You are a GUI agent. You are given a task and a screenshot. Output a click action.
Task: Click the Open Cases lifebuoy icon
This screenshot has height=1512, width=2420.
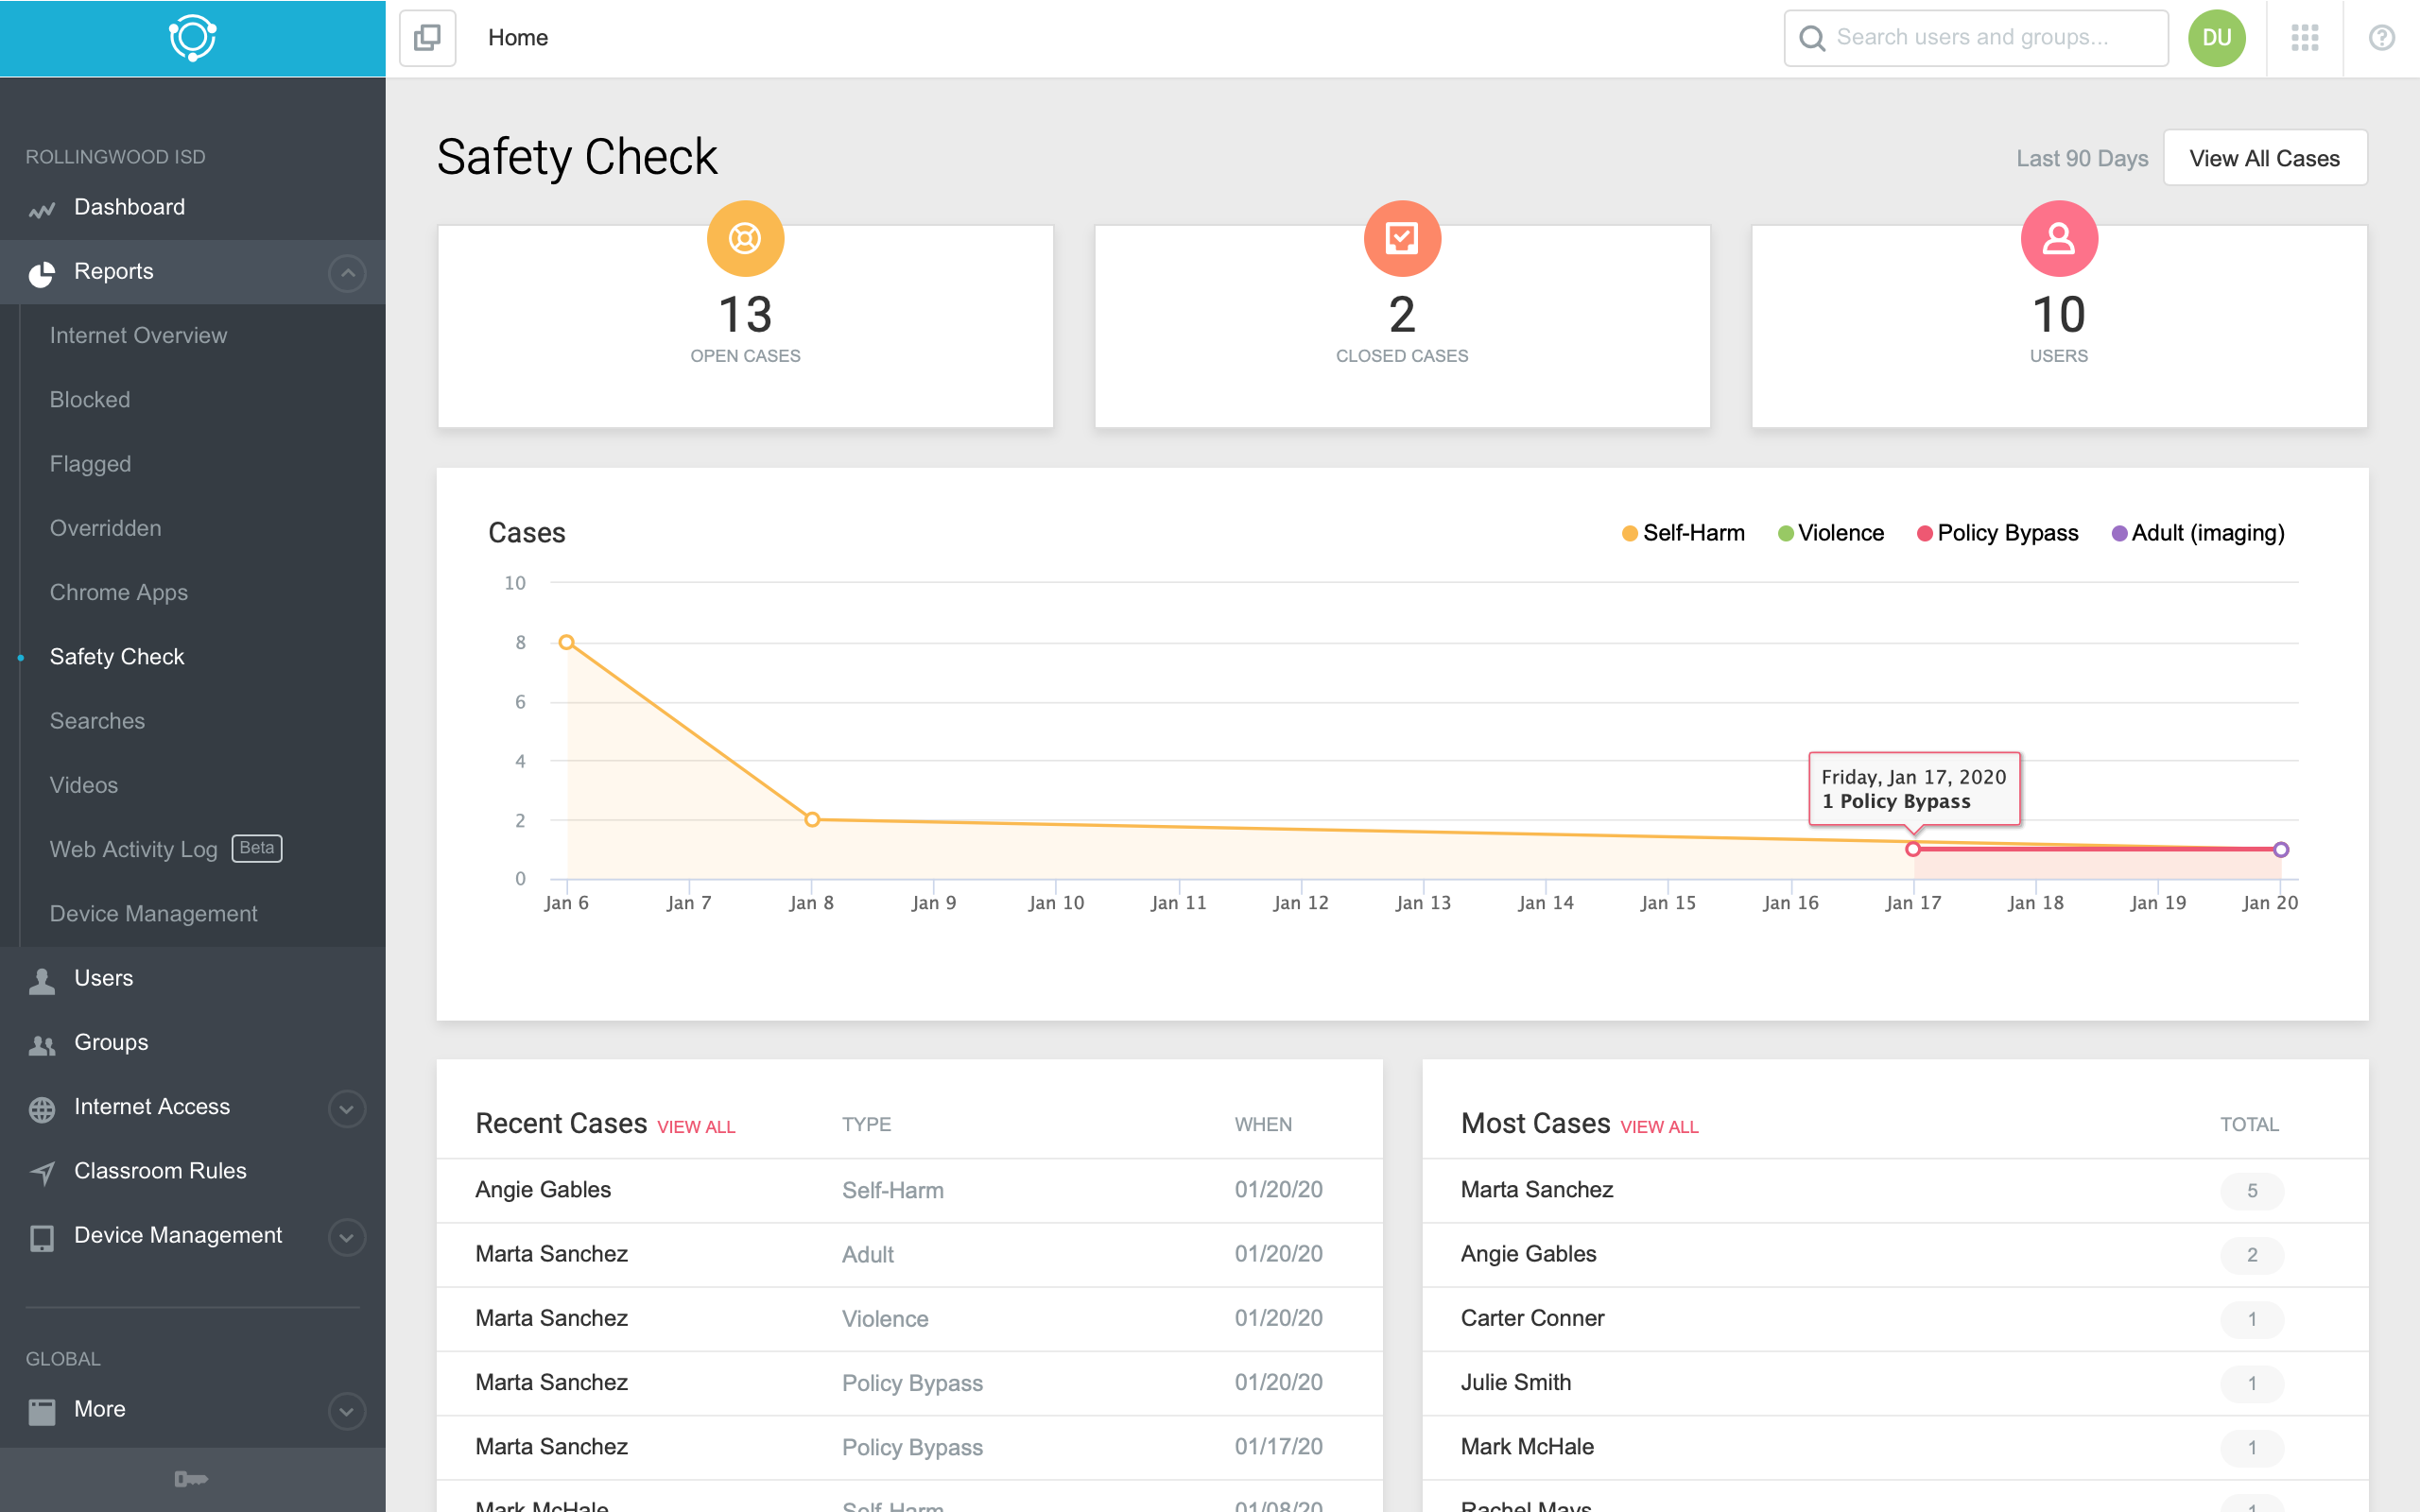pos(745,239)
